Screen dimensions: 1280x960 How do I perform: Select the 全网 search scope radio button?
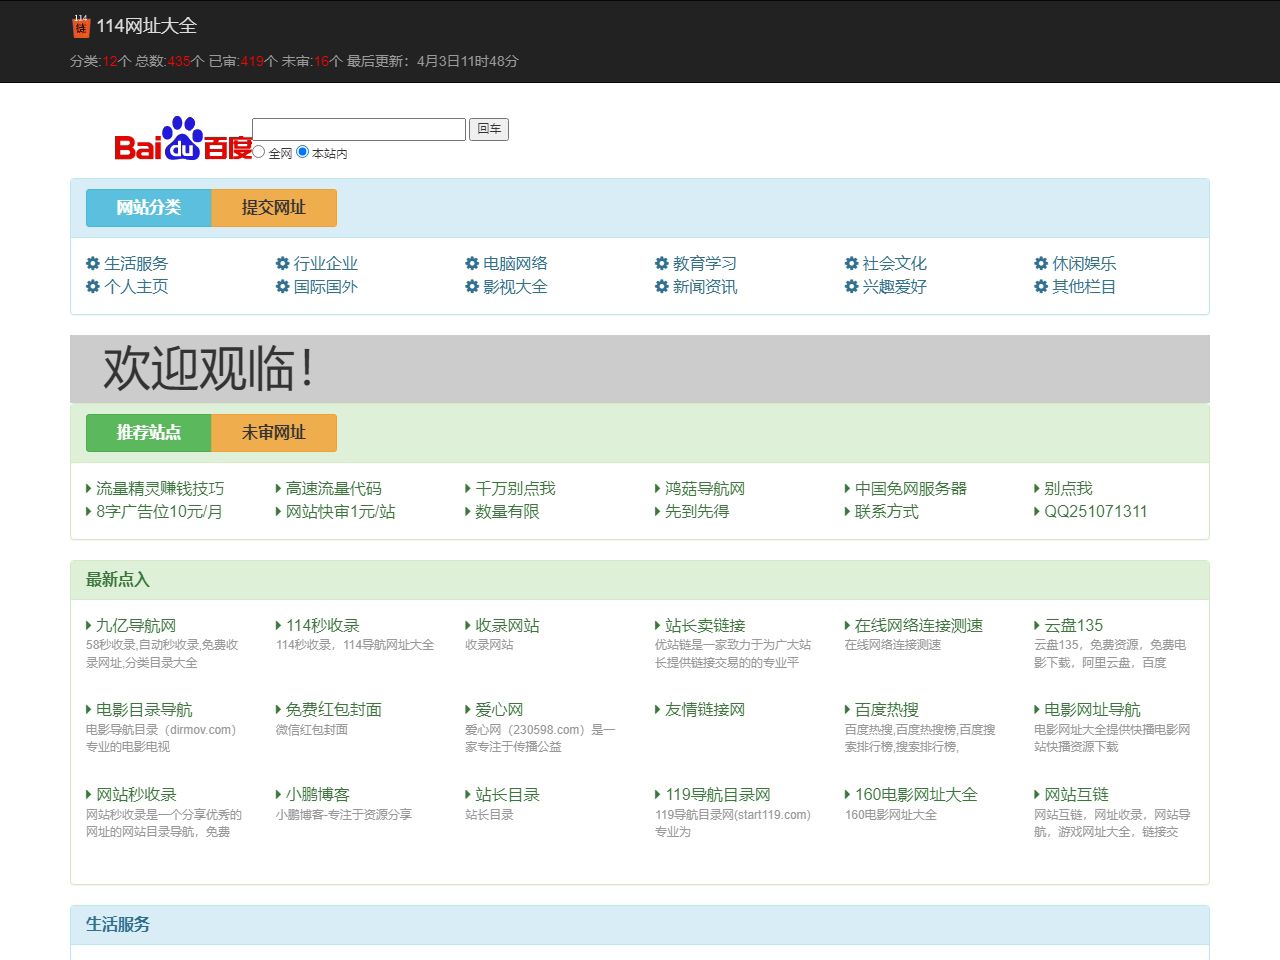(258, 153)
